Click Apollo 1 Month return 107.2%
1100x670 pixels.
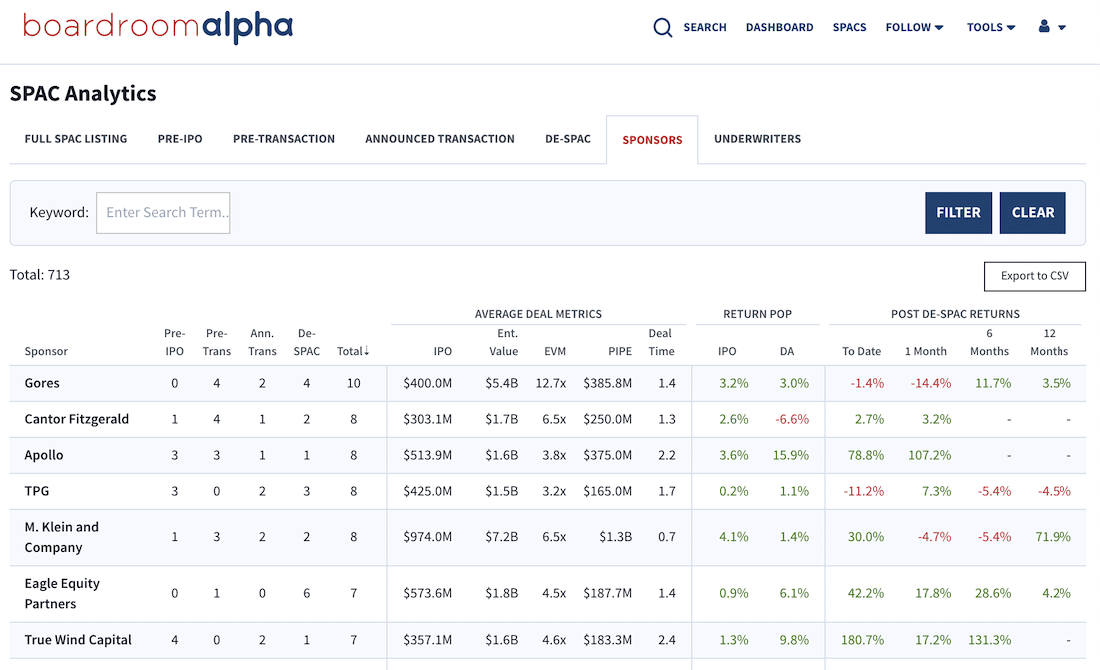[x=930, y=455]
